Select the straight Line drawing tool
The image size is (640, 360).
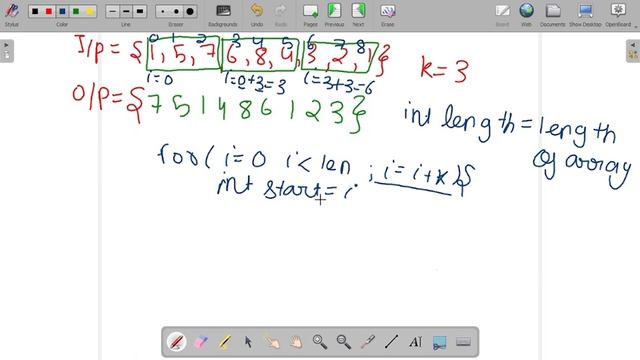coord(392,342)
